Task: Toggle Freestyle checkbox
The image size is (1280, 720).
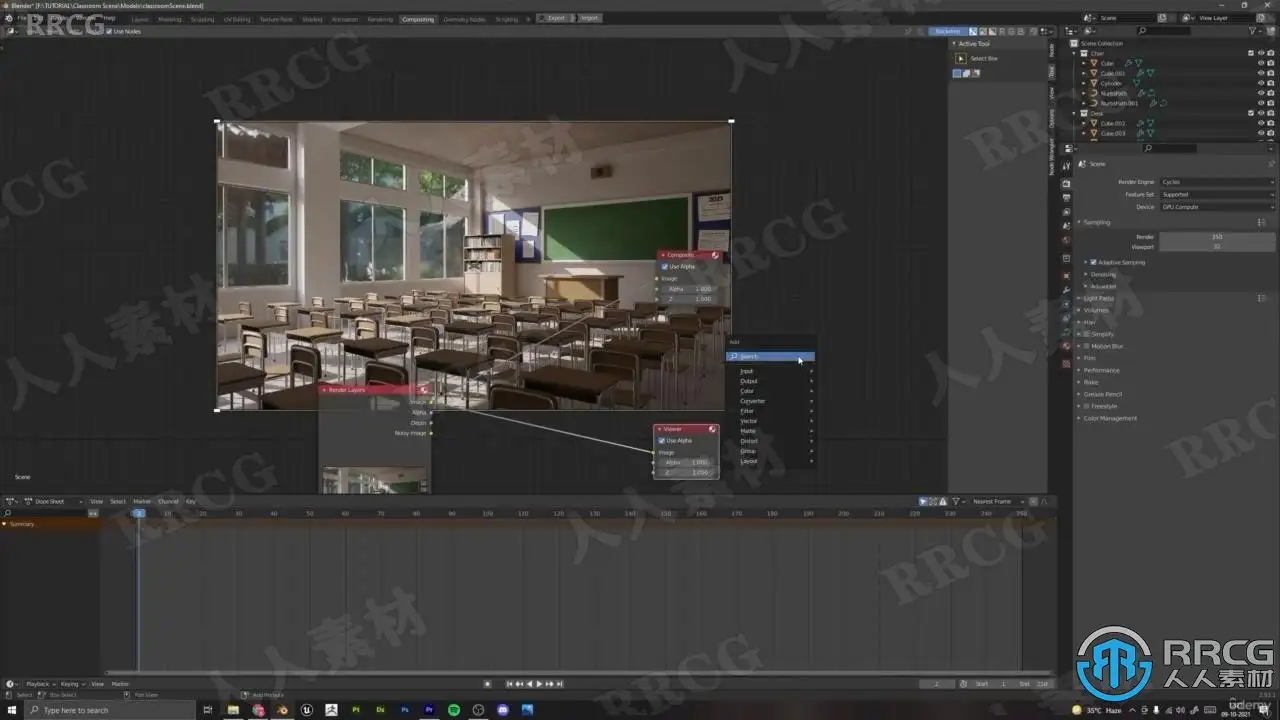Action: pos(1087,406)
